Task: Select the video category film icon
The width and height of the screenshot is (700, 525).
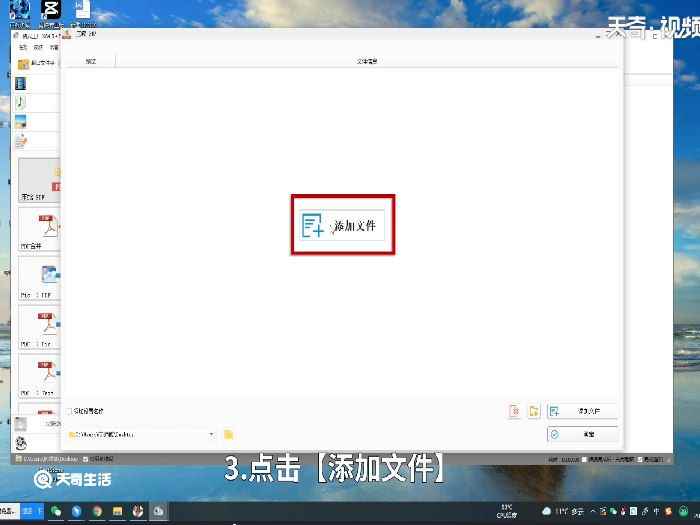Action: [x=21, y=83]
